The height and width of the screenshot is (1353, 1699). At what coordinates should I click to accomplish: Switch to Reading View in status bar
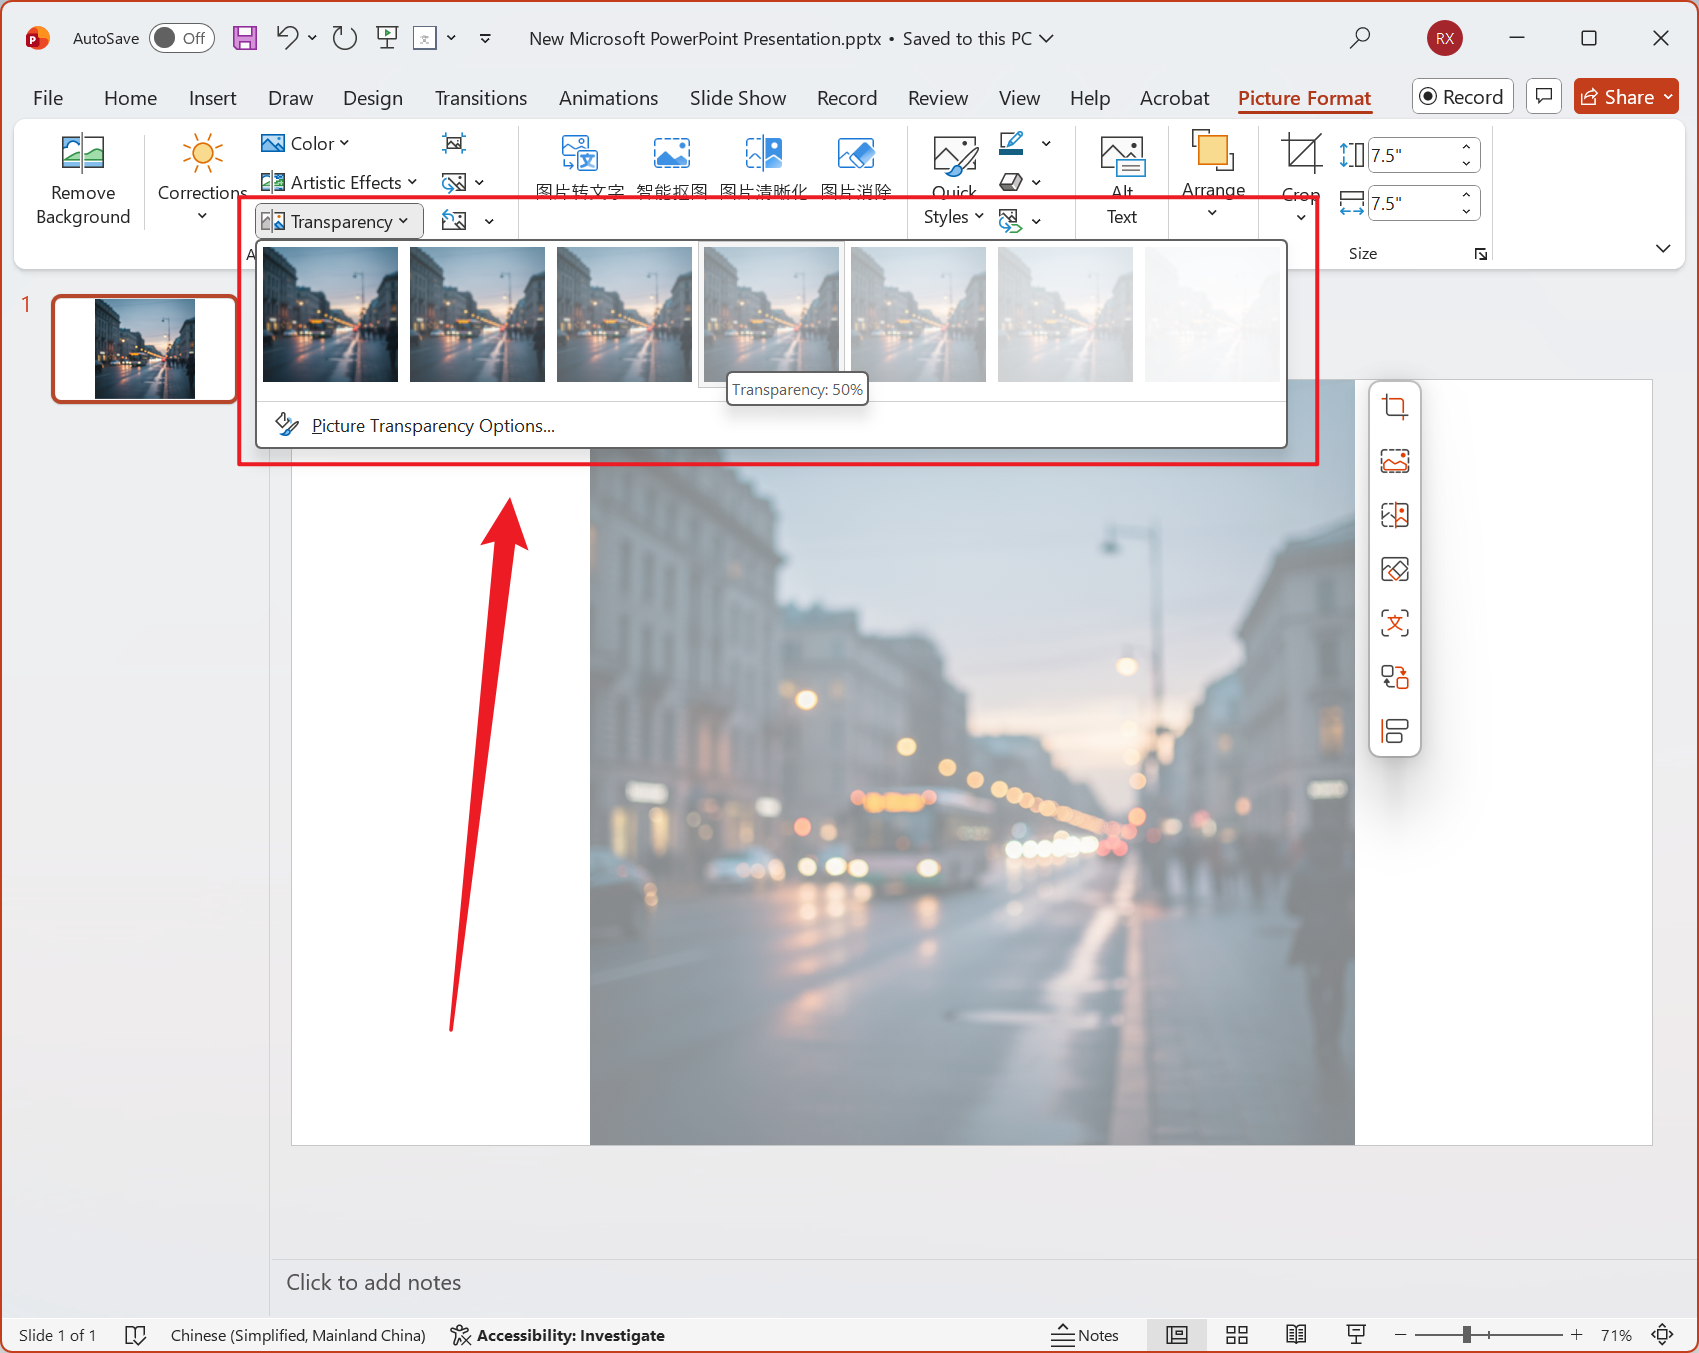pos(1296,1335)
